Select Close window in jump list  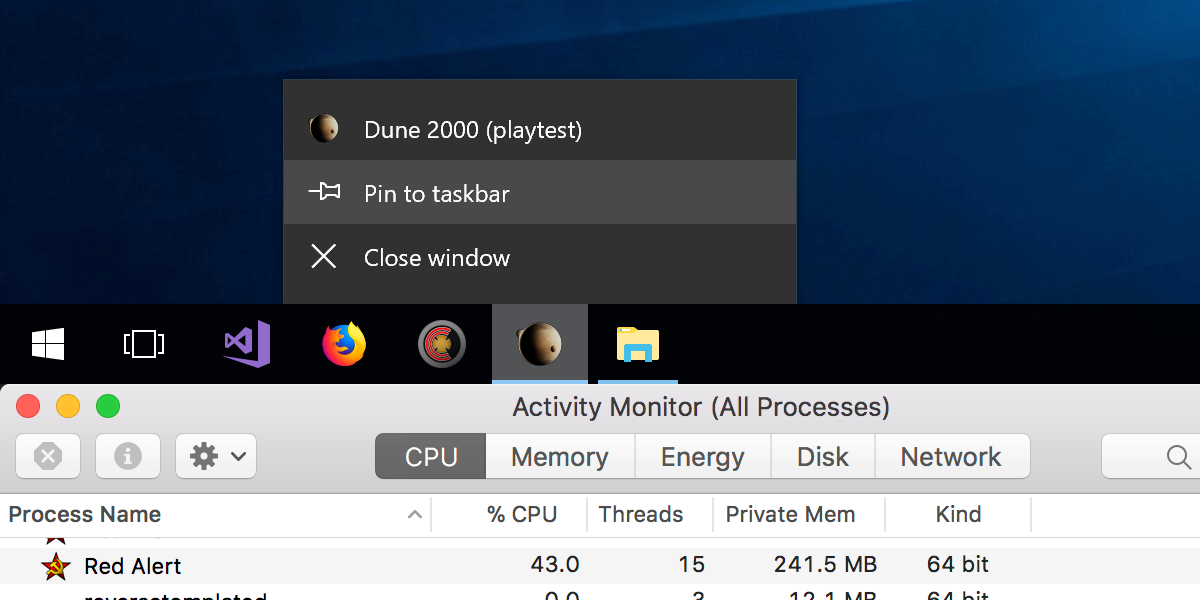[540, 257]
